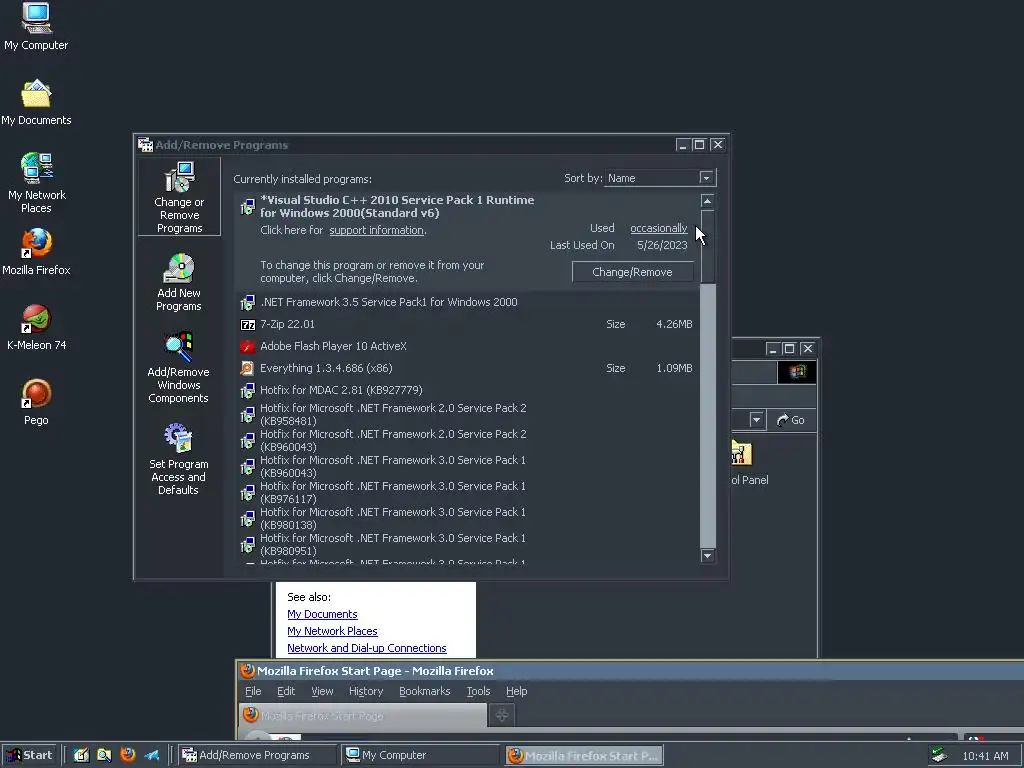Click the KB976117 hotfix entry icon
The height and width of the screenshot is (768, 1024).
tap(248, 493)
